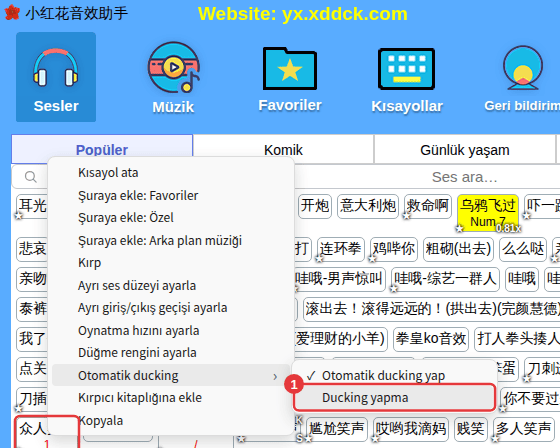Screen dimensions: 560x448
Task: Play the 吓一跳 sound button
Action: pos(542,206)
